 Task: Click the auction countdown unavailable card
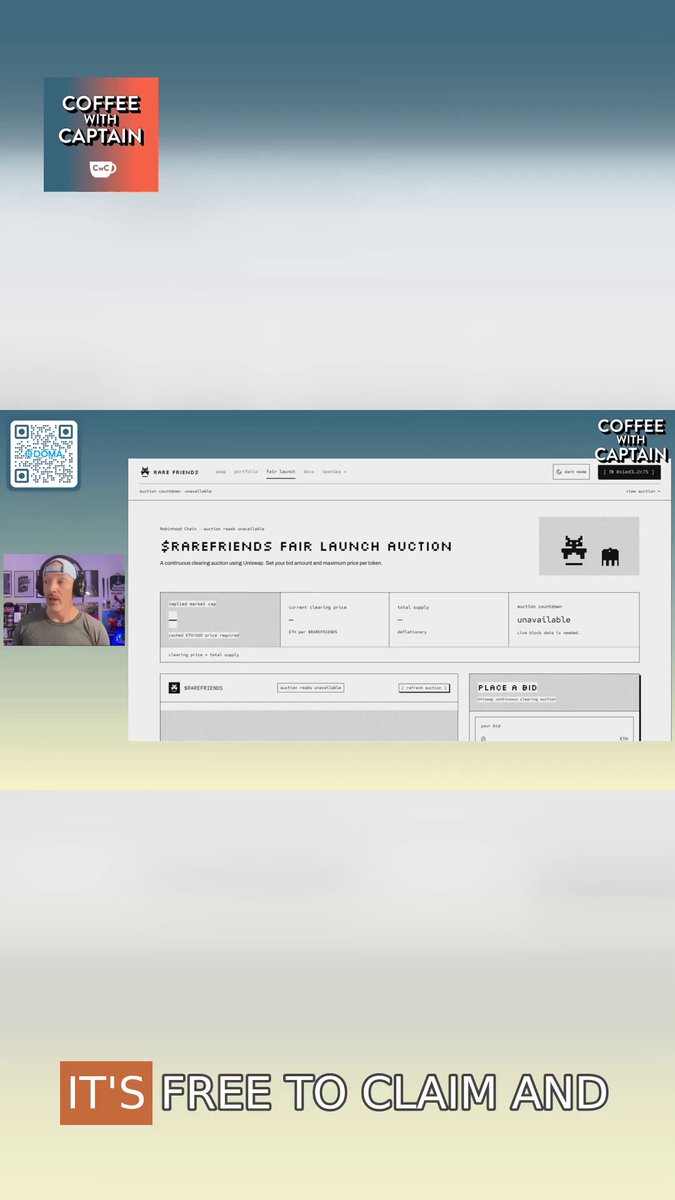[574, 620]
